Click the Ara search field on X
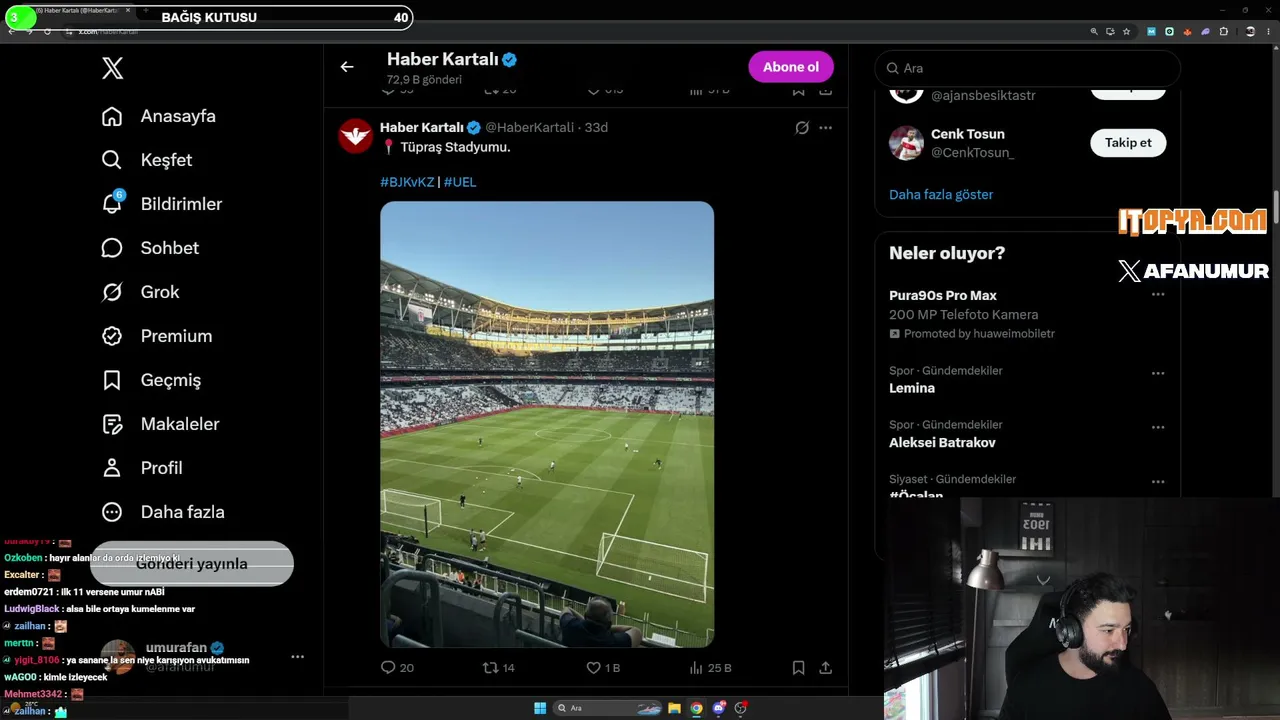The width and height of the screenshot is (1280, 720). tap(1028, 68)
